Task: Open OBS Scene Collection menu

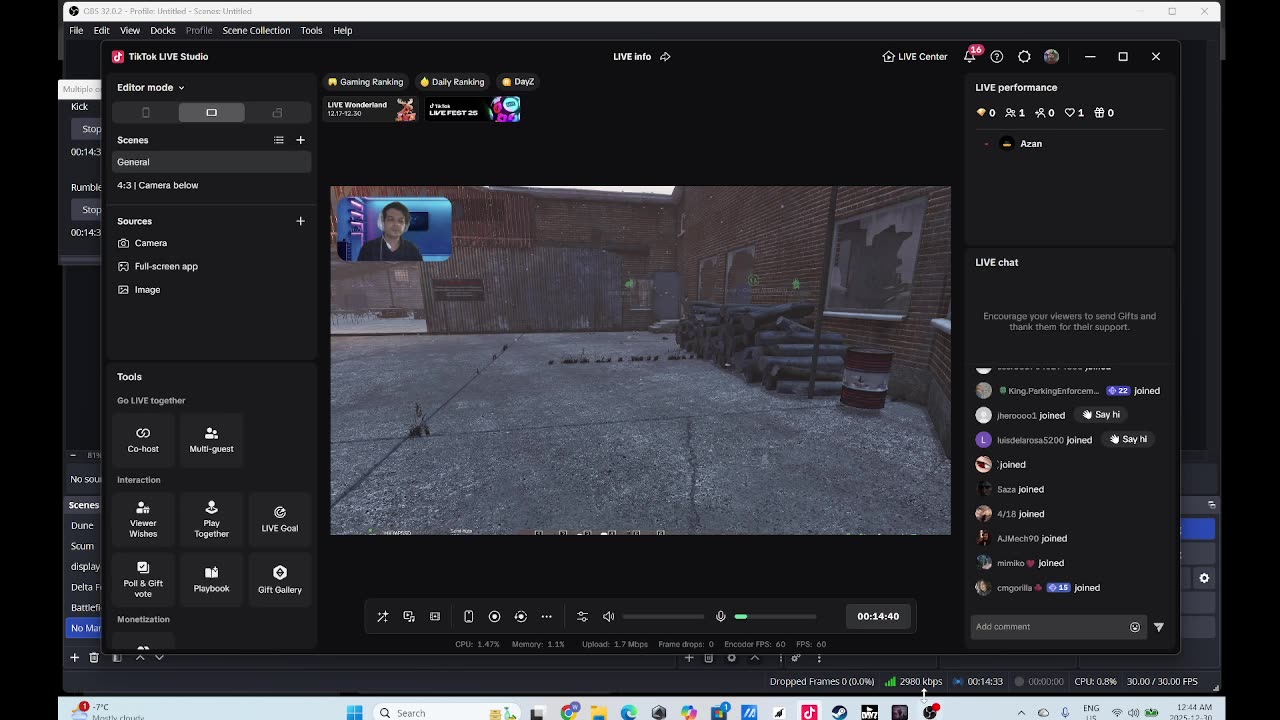Action: point(256,30)
